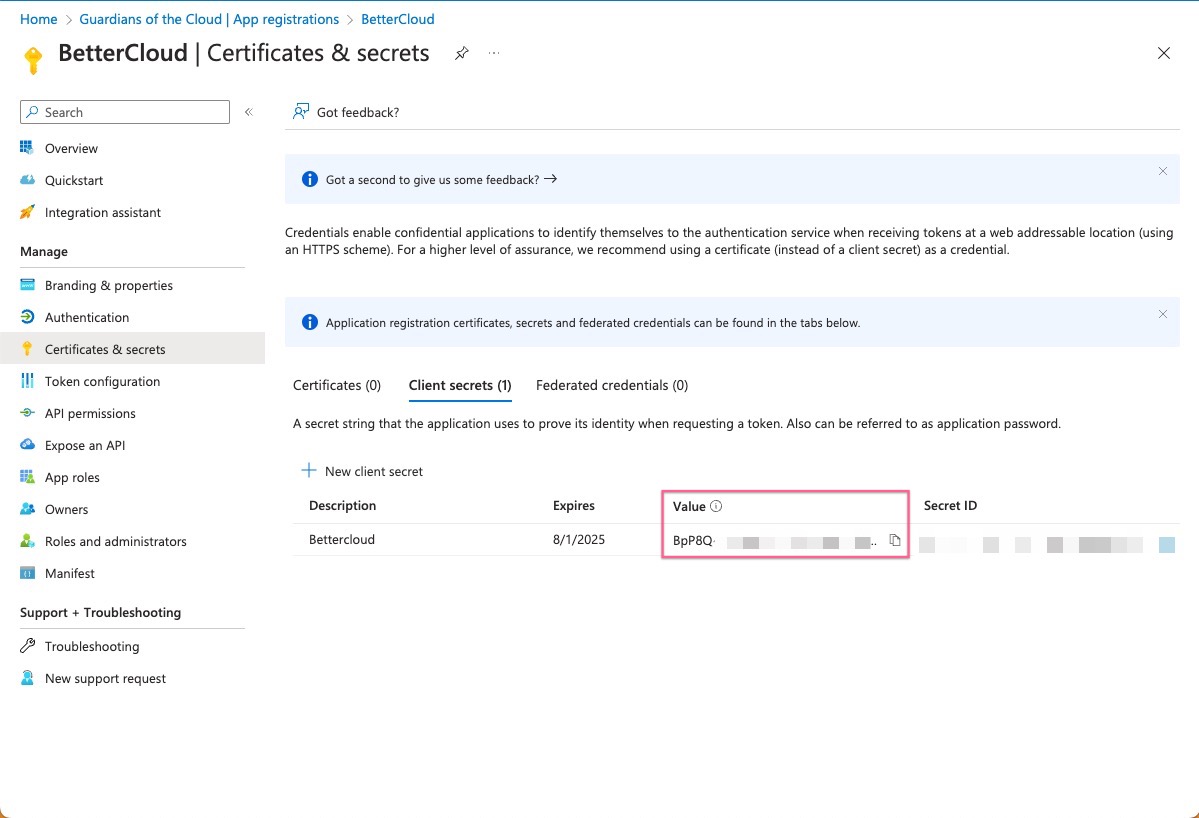The width and height of the screenshot is (1199, 818).
Task: Switch to the Certificates tab
Action: 337,385
